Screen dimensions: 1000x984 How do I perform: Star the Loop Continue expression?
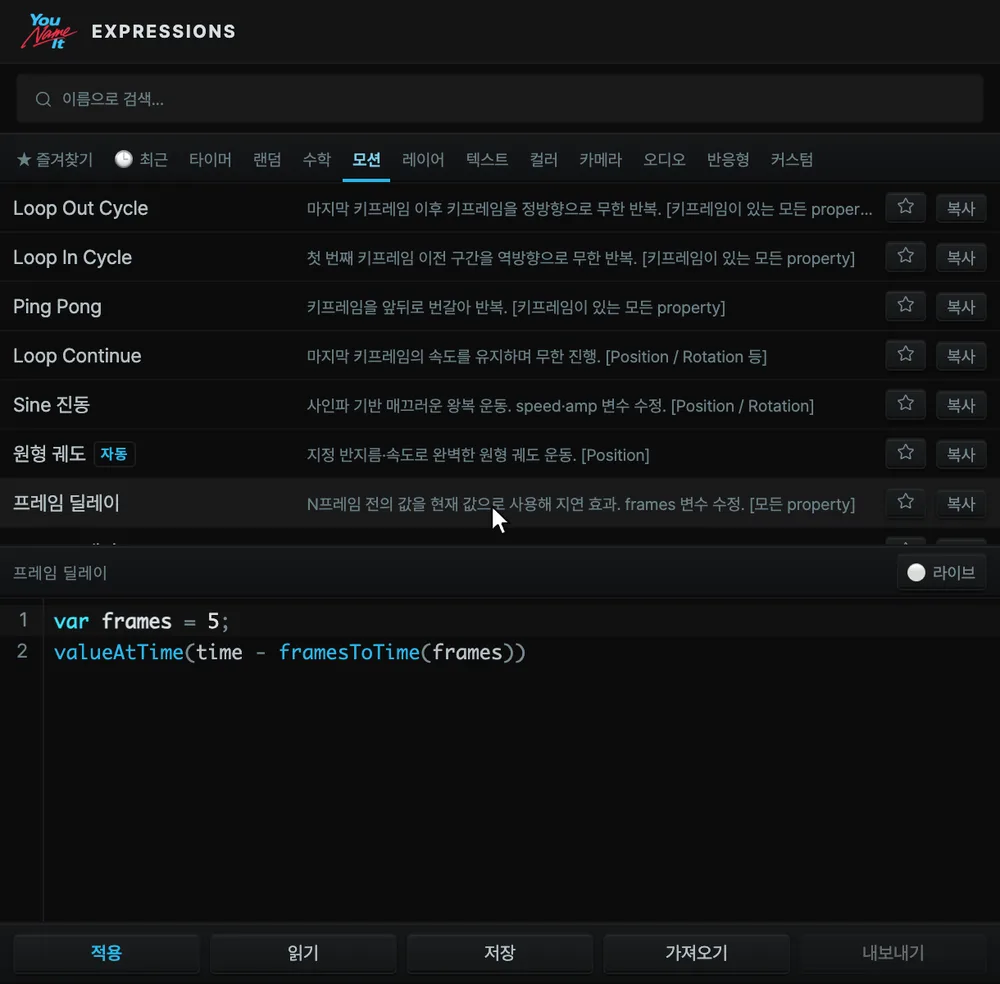point(905,355)
